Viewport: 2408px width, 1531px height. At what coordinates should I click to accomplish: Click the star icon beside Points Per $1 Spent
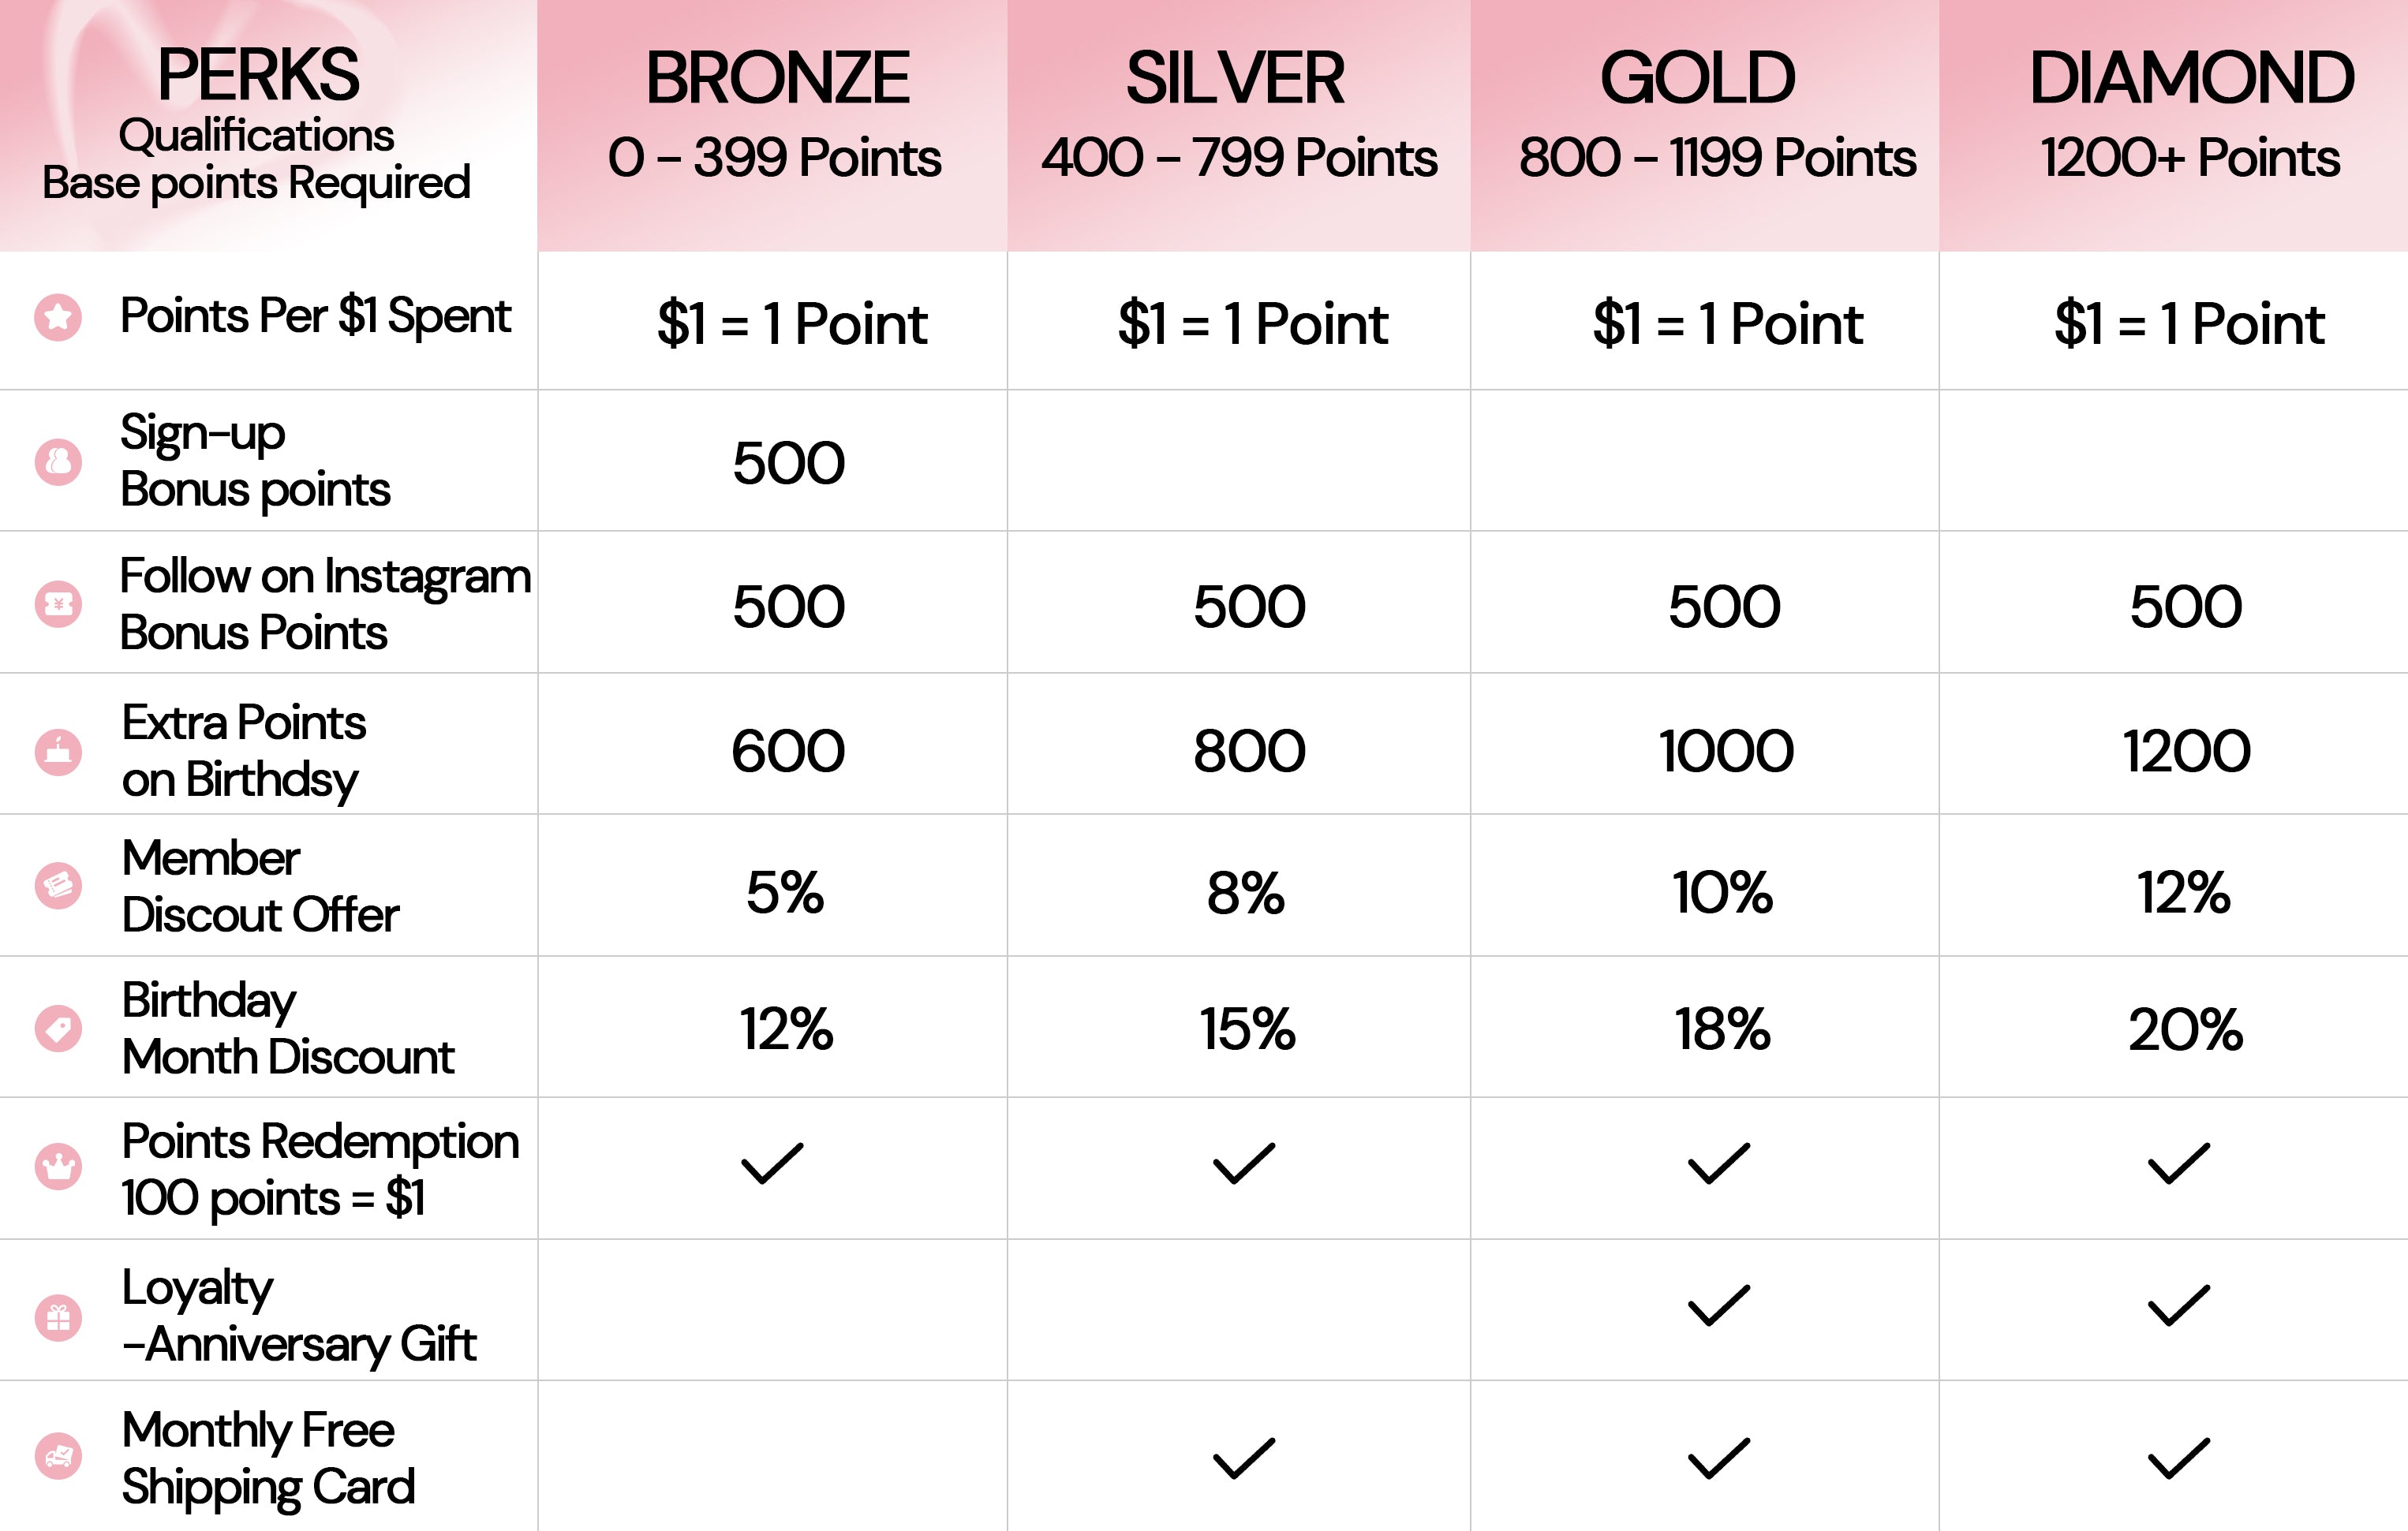pyautogui.click(x=58, y=317)
